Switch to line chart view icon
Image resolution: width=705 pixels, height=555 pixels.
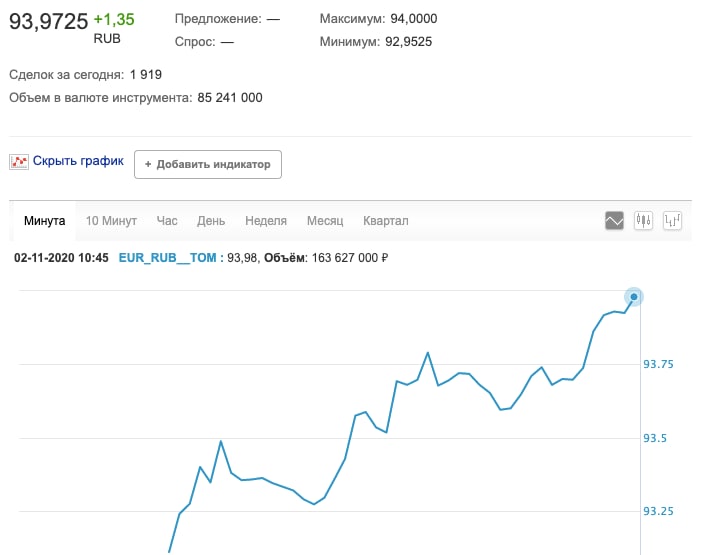coord(614,220)
